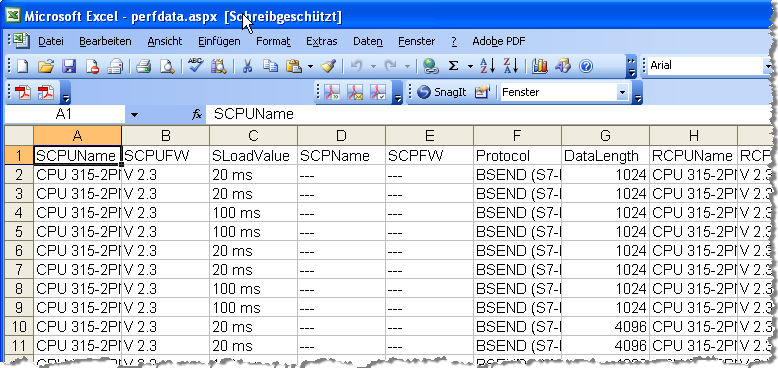Click the PDF convert and e-mail icon
Screen dimensions: 778x368
coord(355,92)
